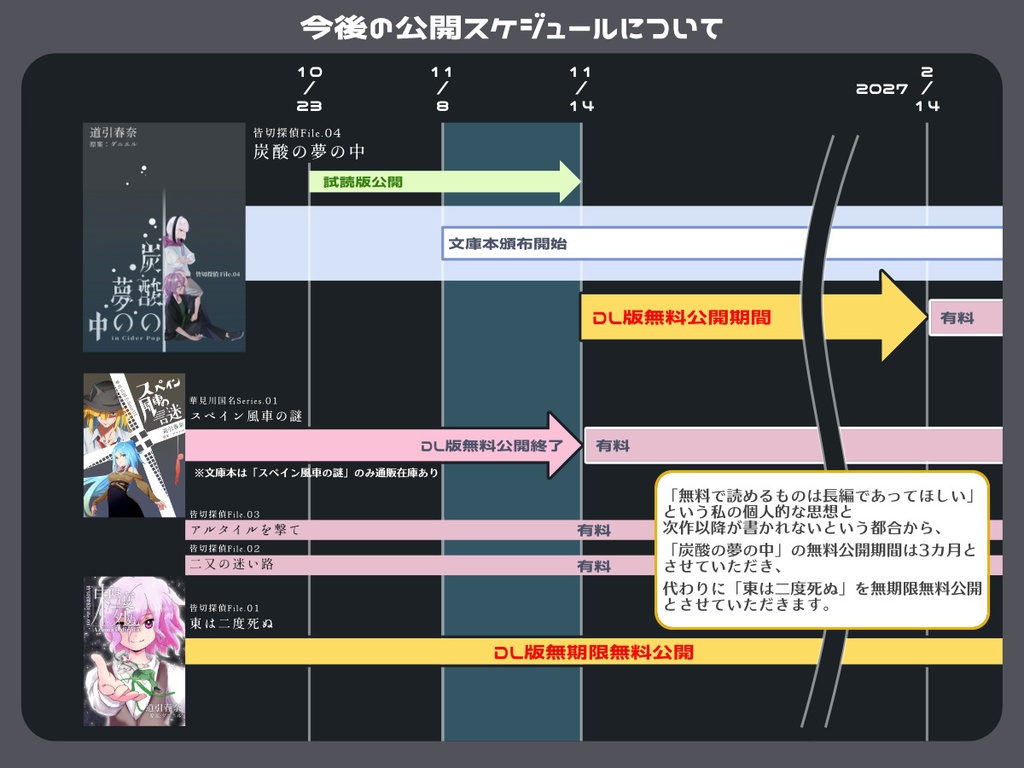Click the title 今後の公開スケジュールについて
This screenshot has width=1024, height=768.
tap(511, 28)
